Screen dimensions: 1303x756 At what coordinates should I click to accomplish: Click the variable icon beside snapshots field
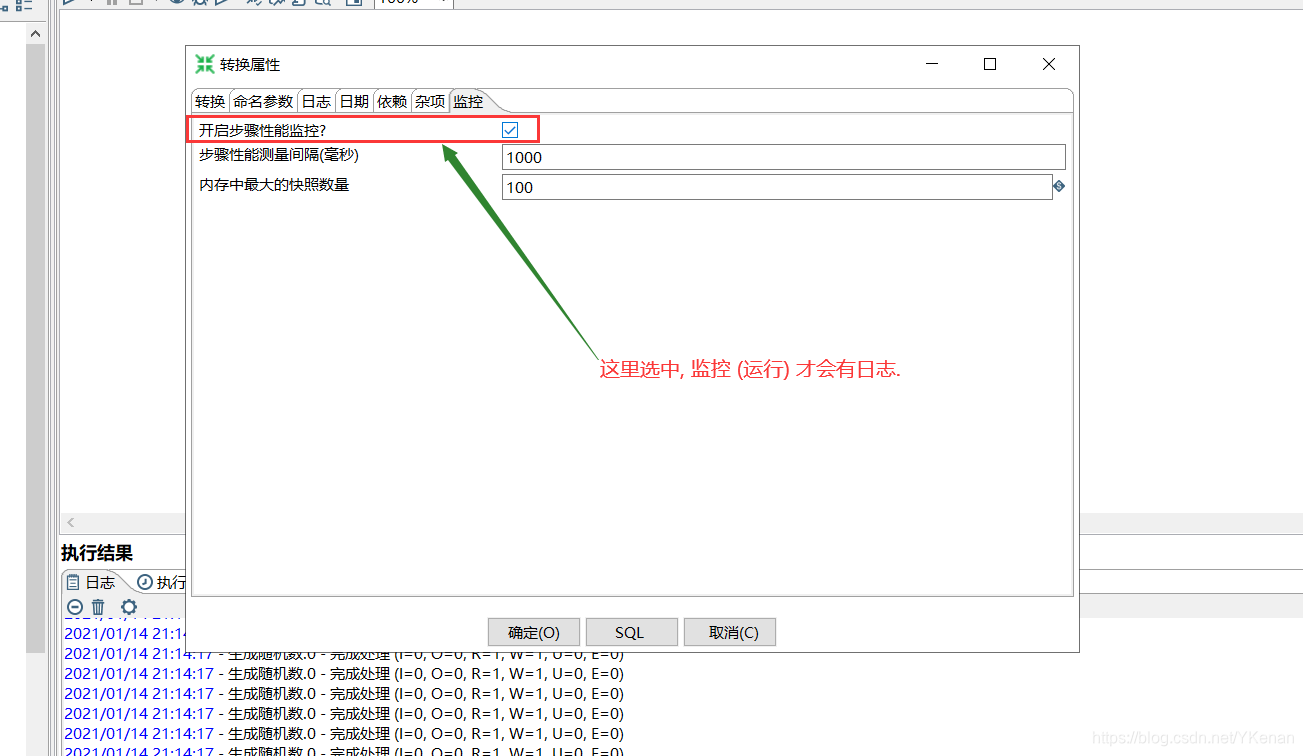(1059, 186)
